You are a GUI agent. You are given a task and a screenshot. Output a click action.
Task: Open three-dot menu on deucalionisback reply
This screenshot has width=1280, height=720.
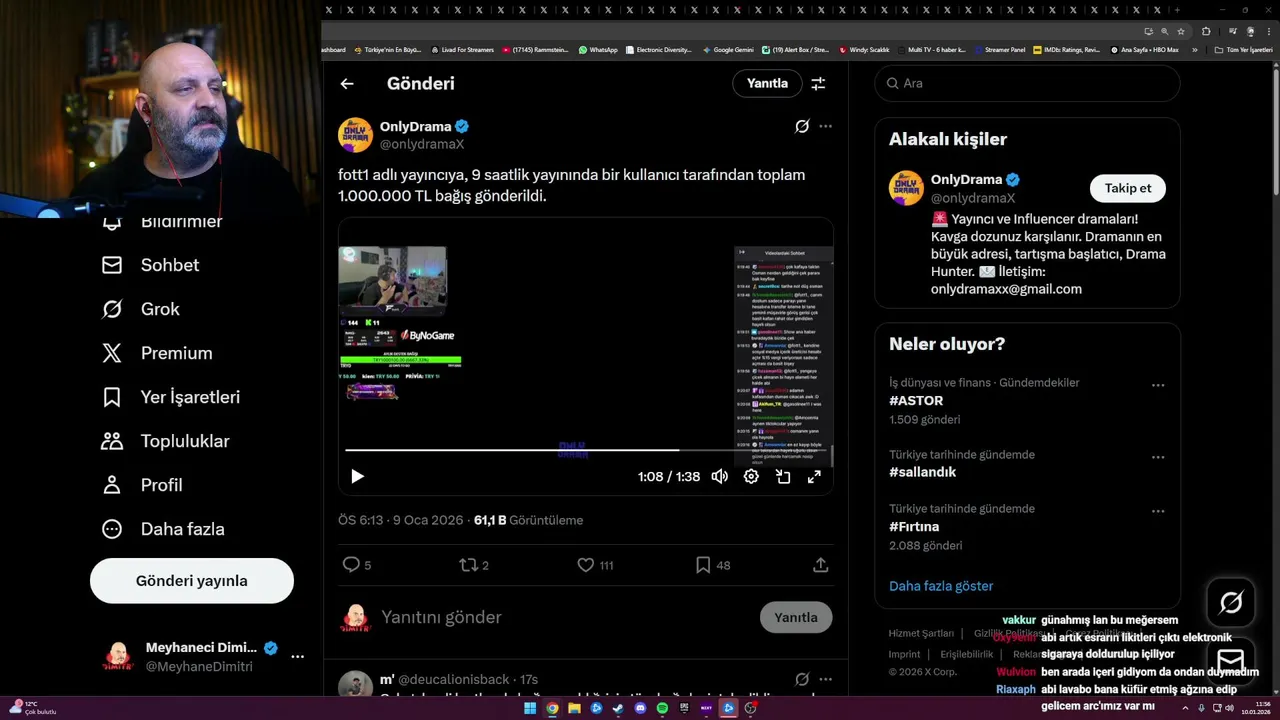(x=825, y=680)
